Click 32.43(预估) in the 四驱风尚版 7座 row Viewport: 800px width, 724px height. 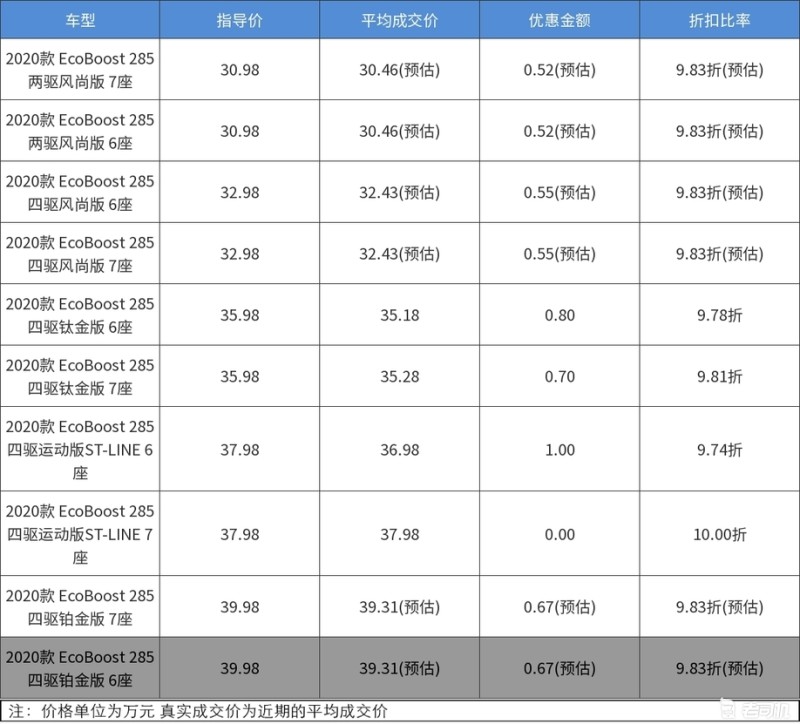click(x=399, y=254)
